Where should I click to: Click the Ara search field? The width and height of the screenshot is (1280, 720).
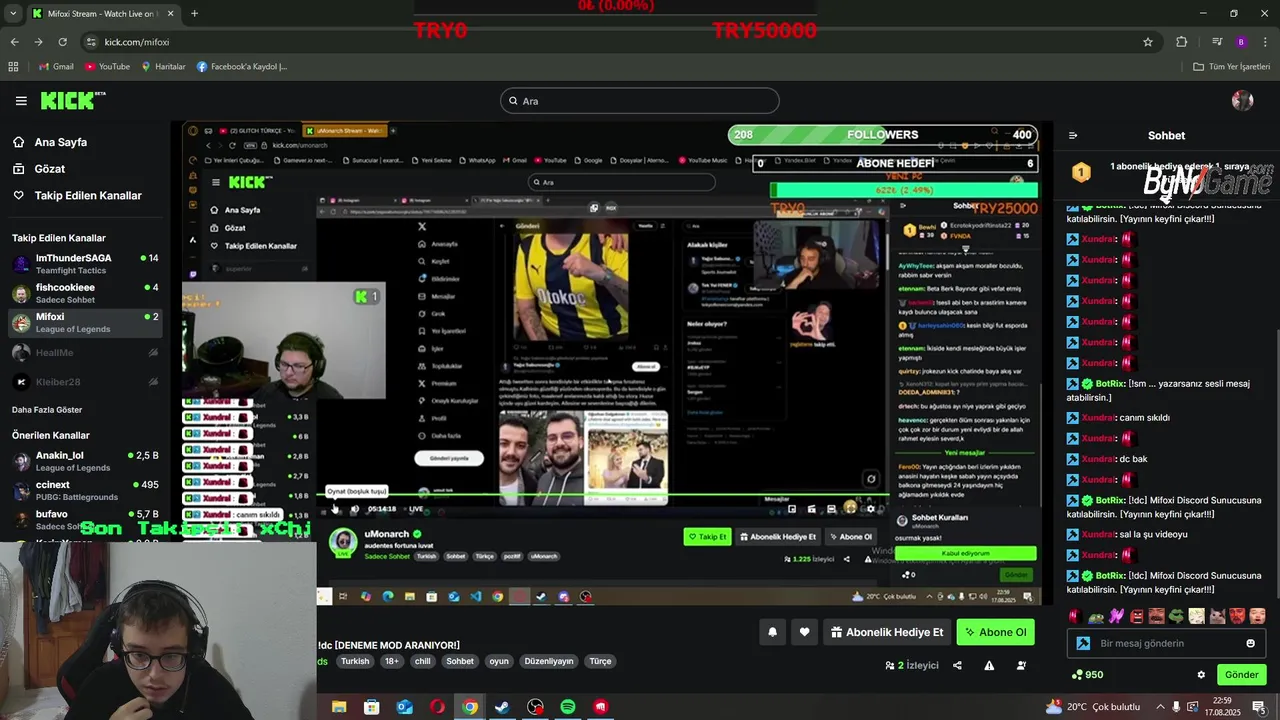(x=639, y=101)
